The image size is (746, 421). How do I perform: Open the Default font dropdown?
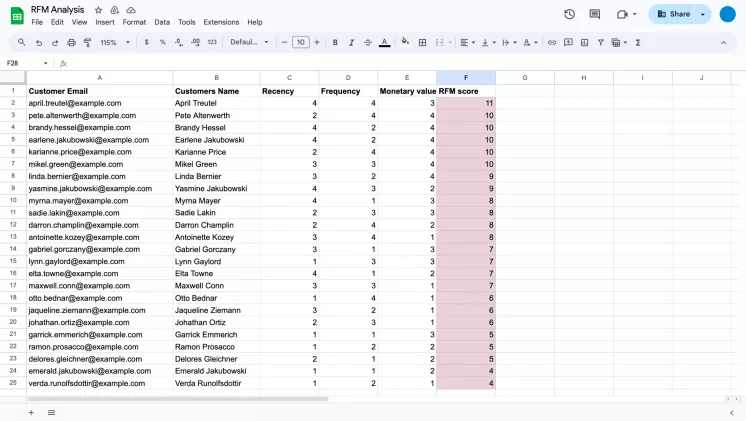point(249,43)
